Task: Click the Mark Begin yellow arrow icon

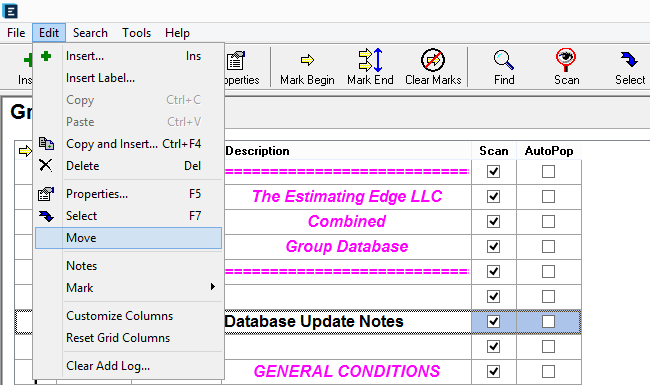Action: click(307, 60)
